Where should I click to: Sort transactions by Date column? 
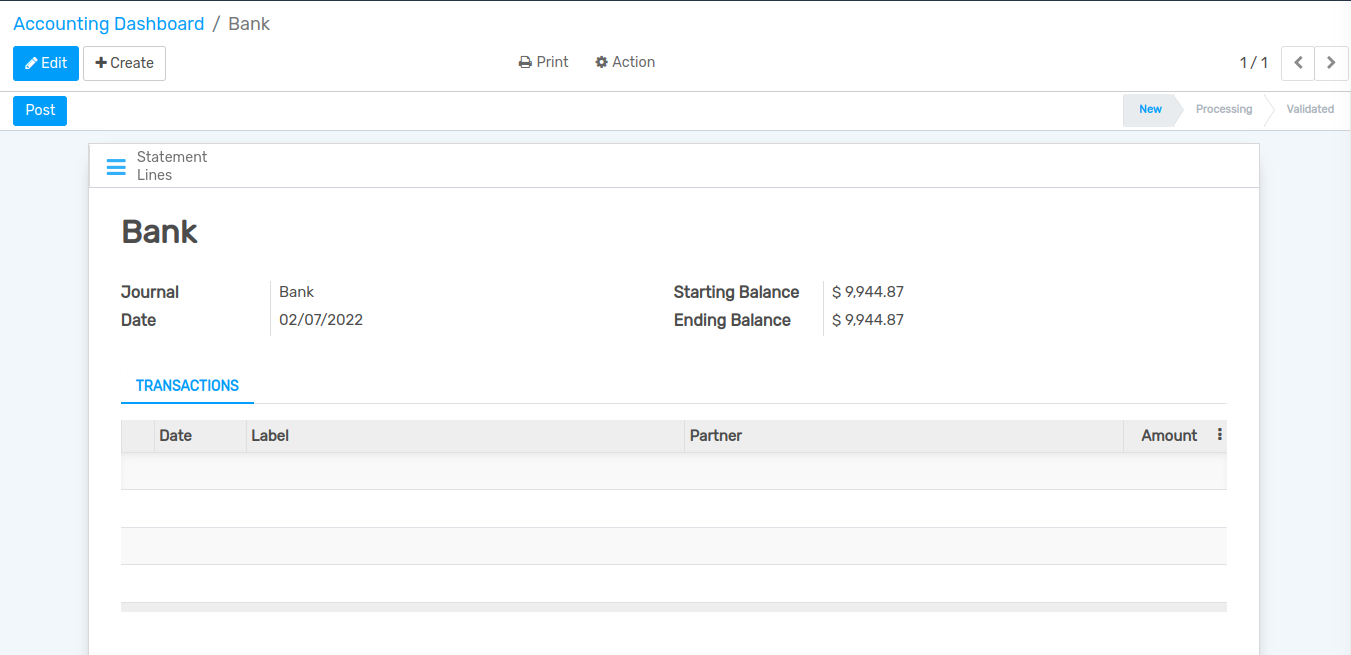[x=176, y=436]
